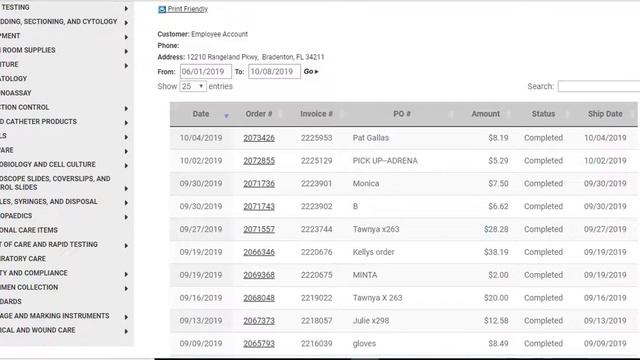Expand Wound Care submenu arrow

tap(126, 331)
